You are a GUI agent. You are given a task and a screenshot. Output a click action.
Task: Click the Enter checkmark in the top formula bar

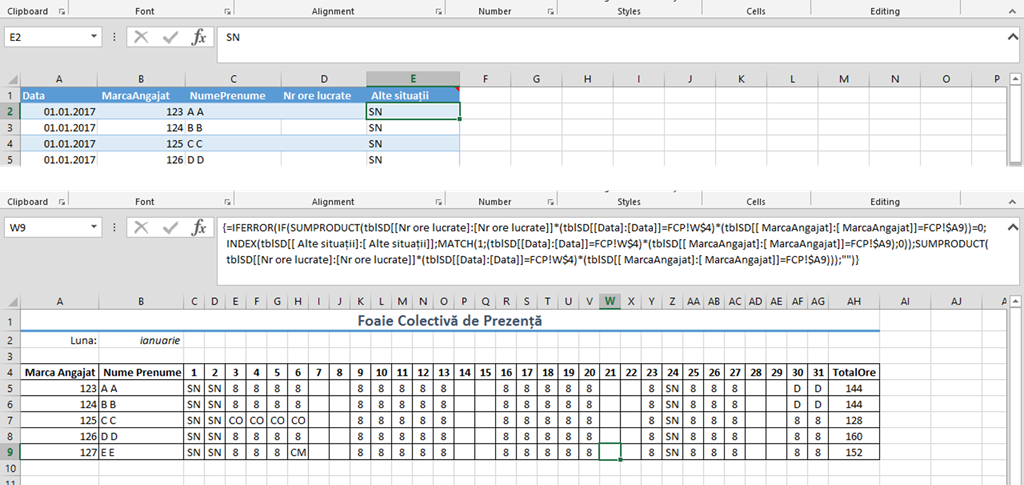170,37
